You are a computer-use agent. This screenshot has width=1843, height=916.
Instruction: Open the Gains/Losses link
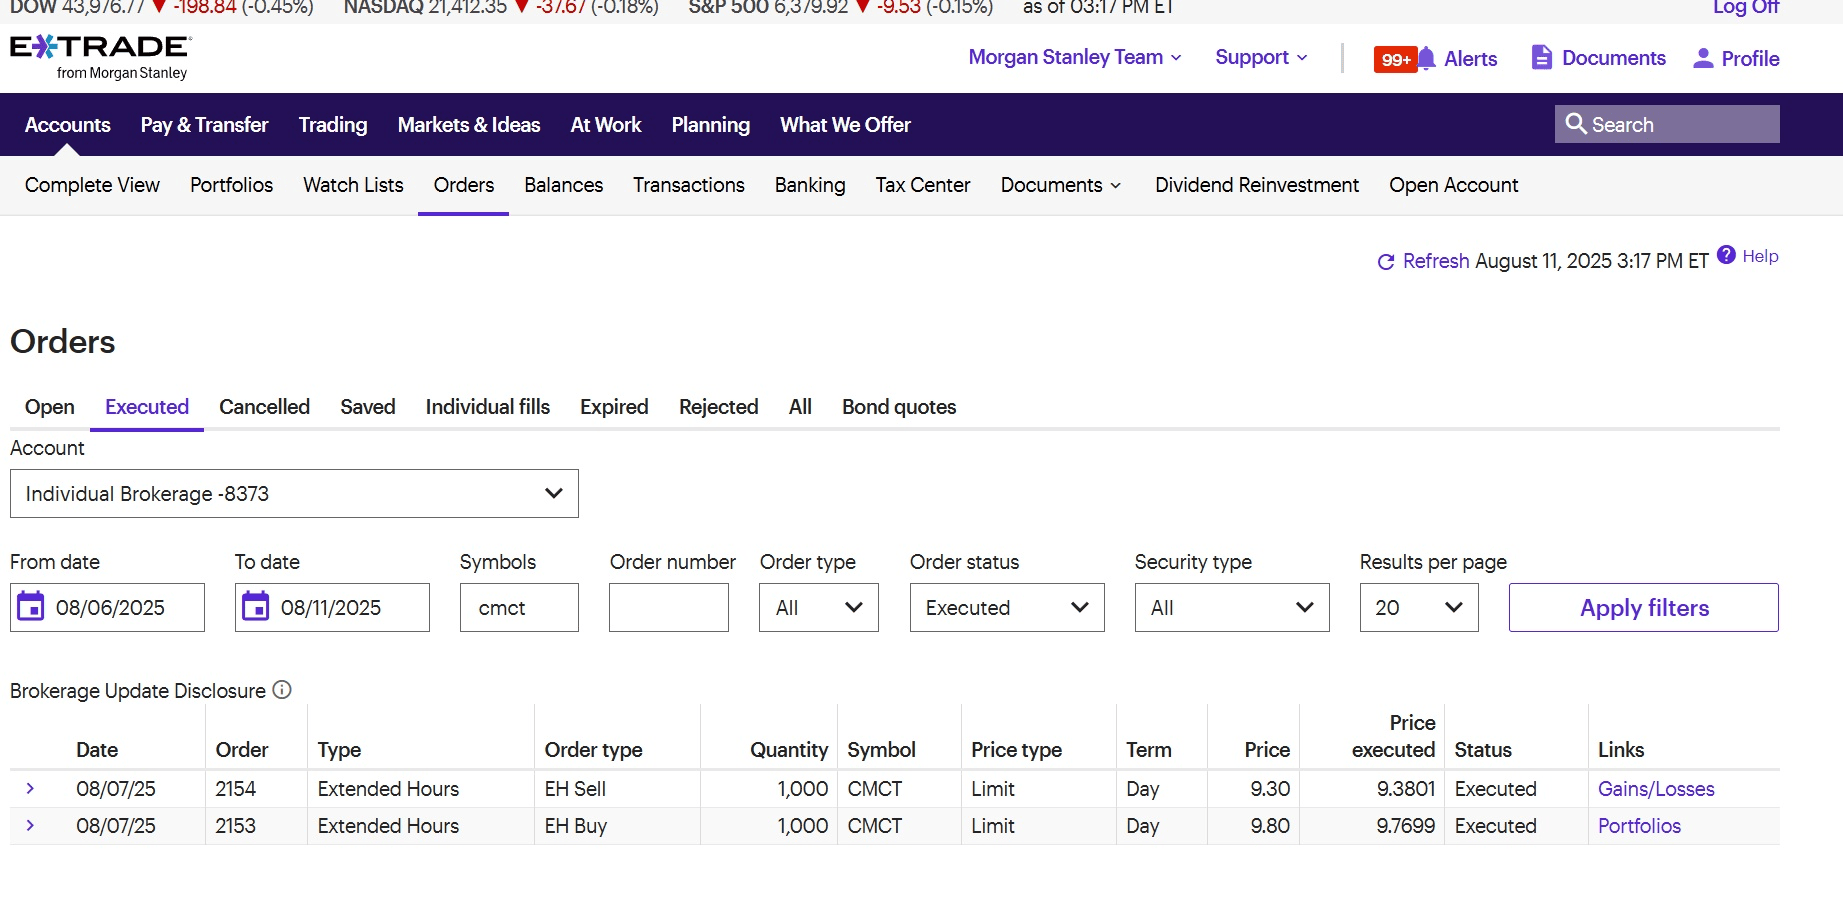(x=1655, y=789)
